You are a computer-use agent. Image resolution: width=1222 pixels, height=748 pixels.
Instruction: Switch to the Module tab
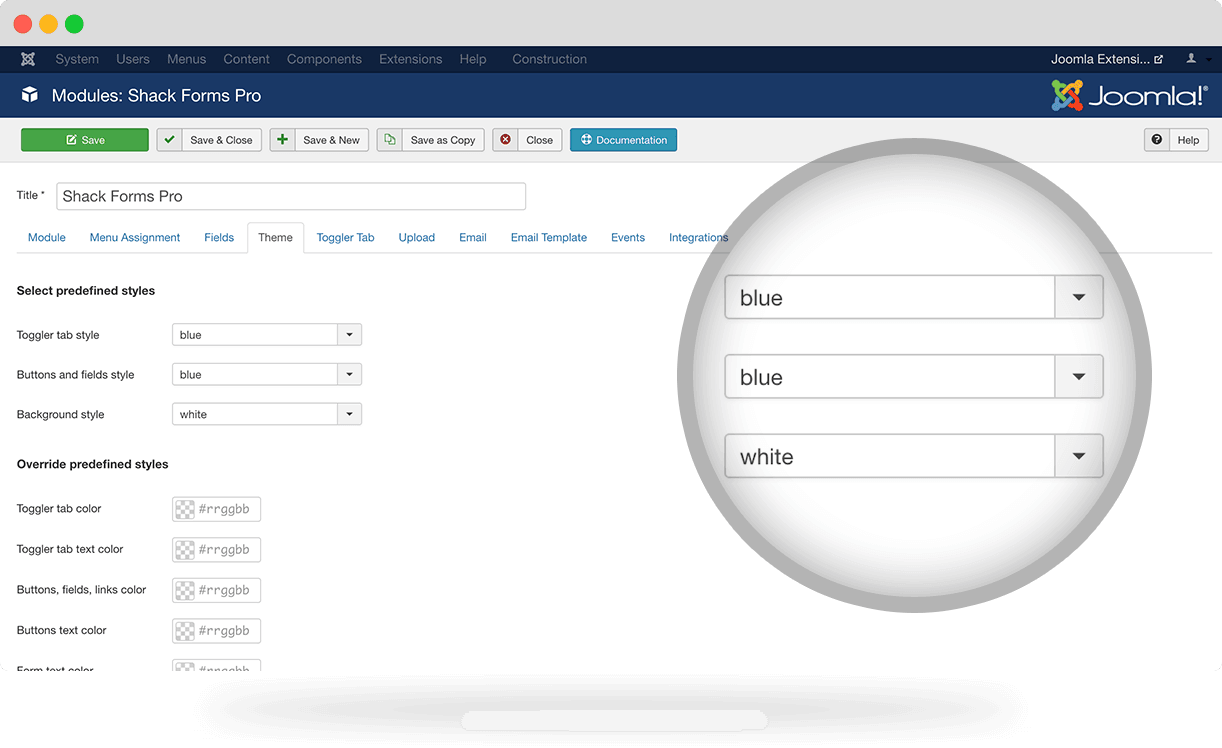point(47,238)
